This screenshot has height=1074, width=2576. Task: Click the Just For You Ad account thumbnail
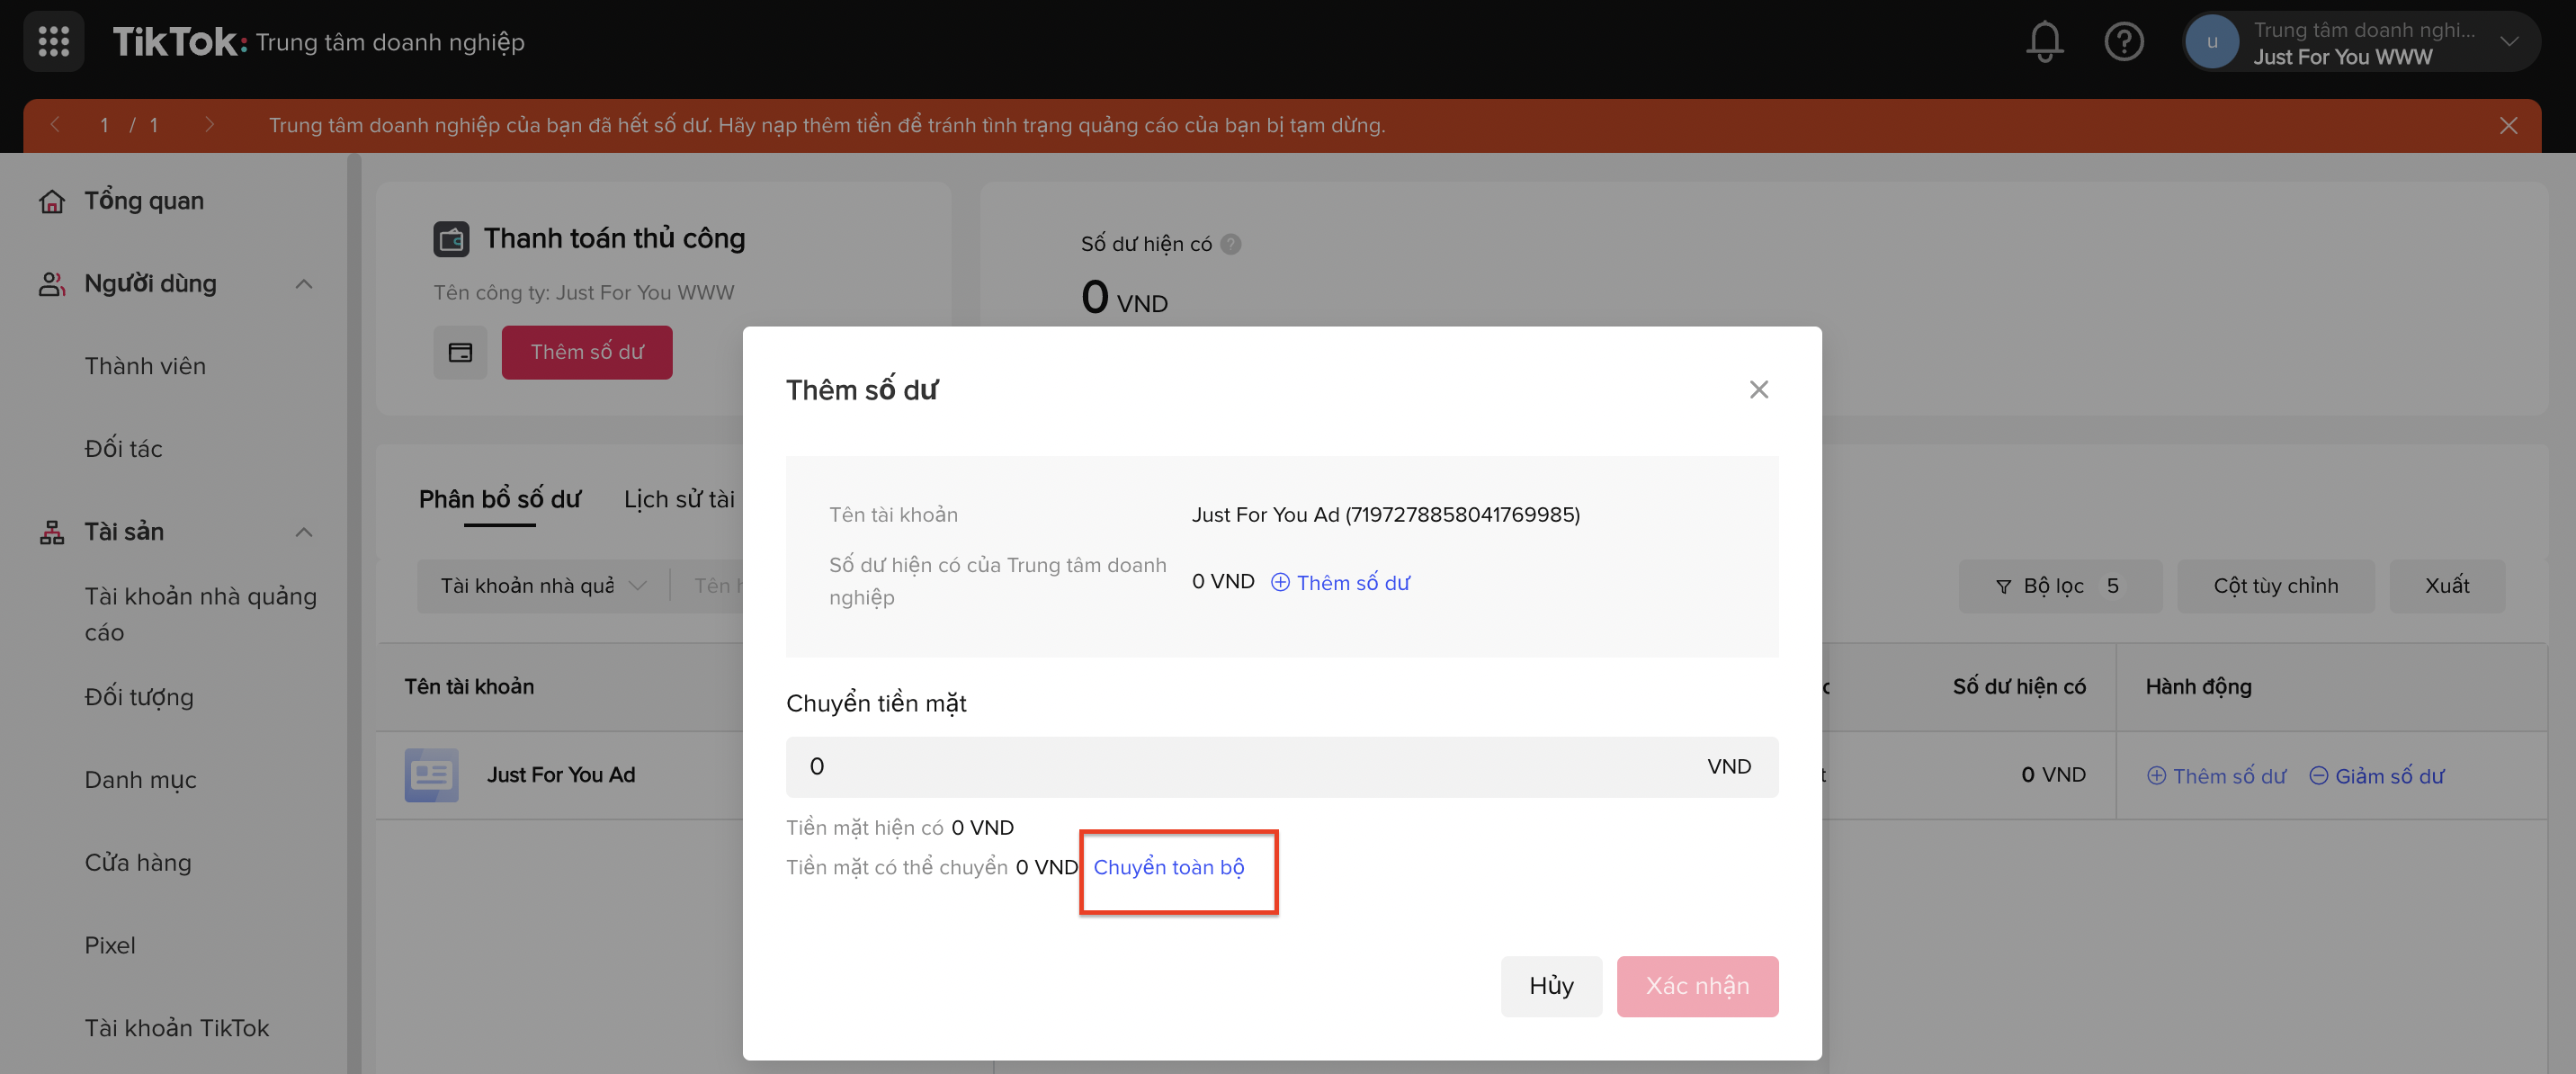point(431,775)
